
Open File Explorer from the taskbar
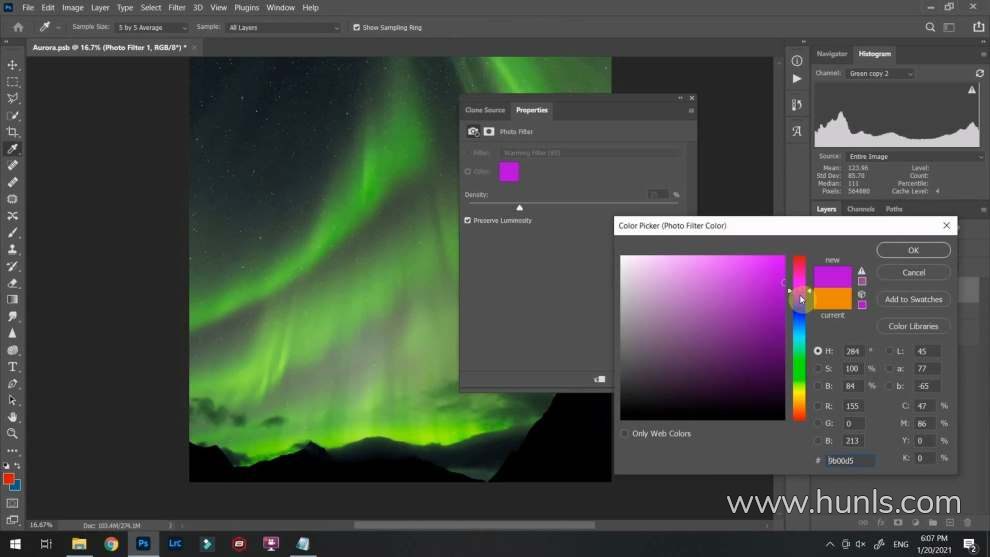[79, 544]
